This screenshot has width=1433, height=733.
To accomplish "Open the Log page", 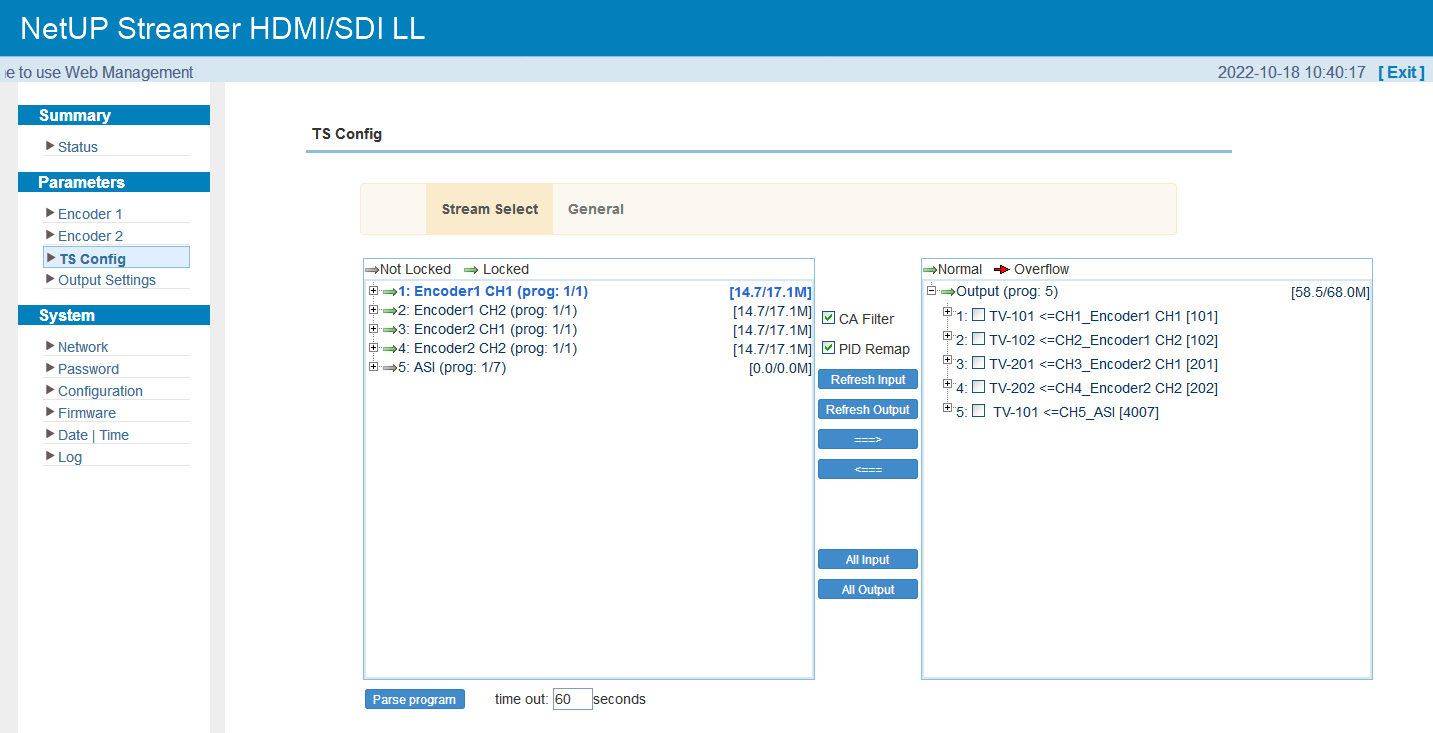I will click(70, 457).
